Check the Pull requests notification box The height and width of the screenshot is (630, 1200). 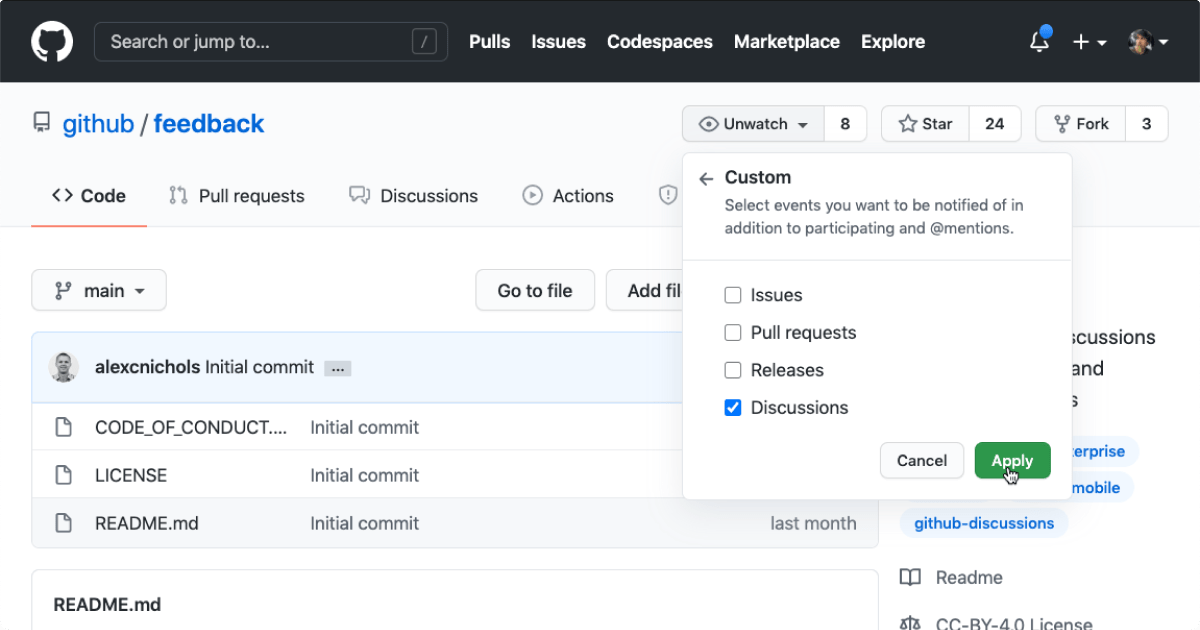pos(733,333)
